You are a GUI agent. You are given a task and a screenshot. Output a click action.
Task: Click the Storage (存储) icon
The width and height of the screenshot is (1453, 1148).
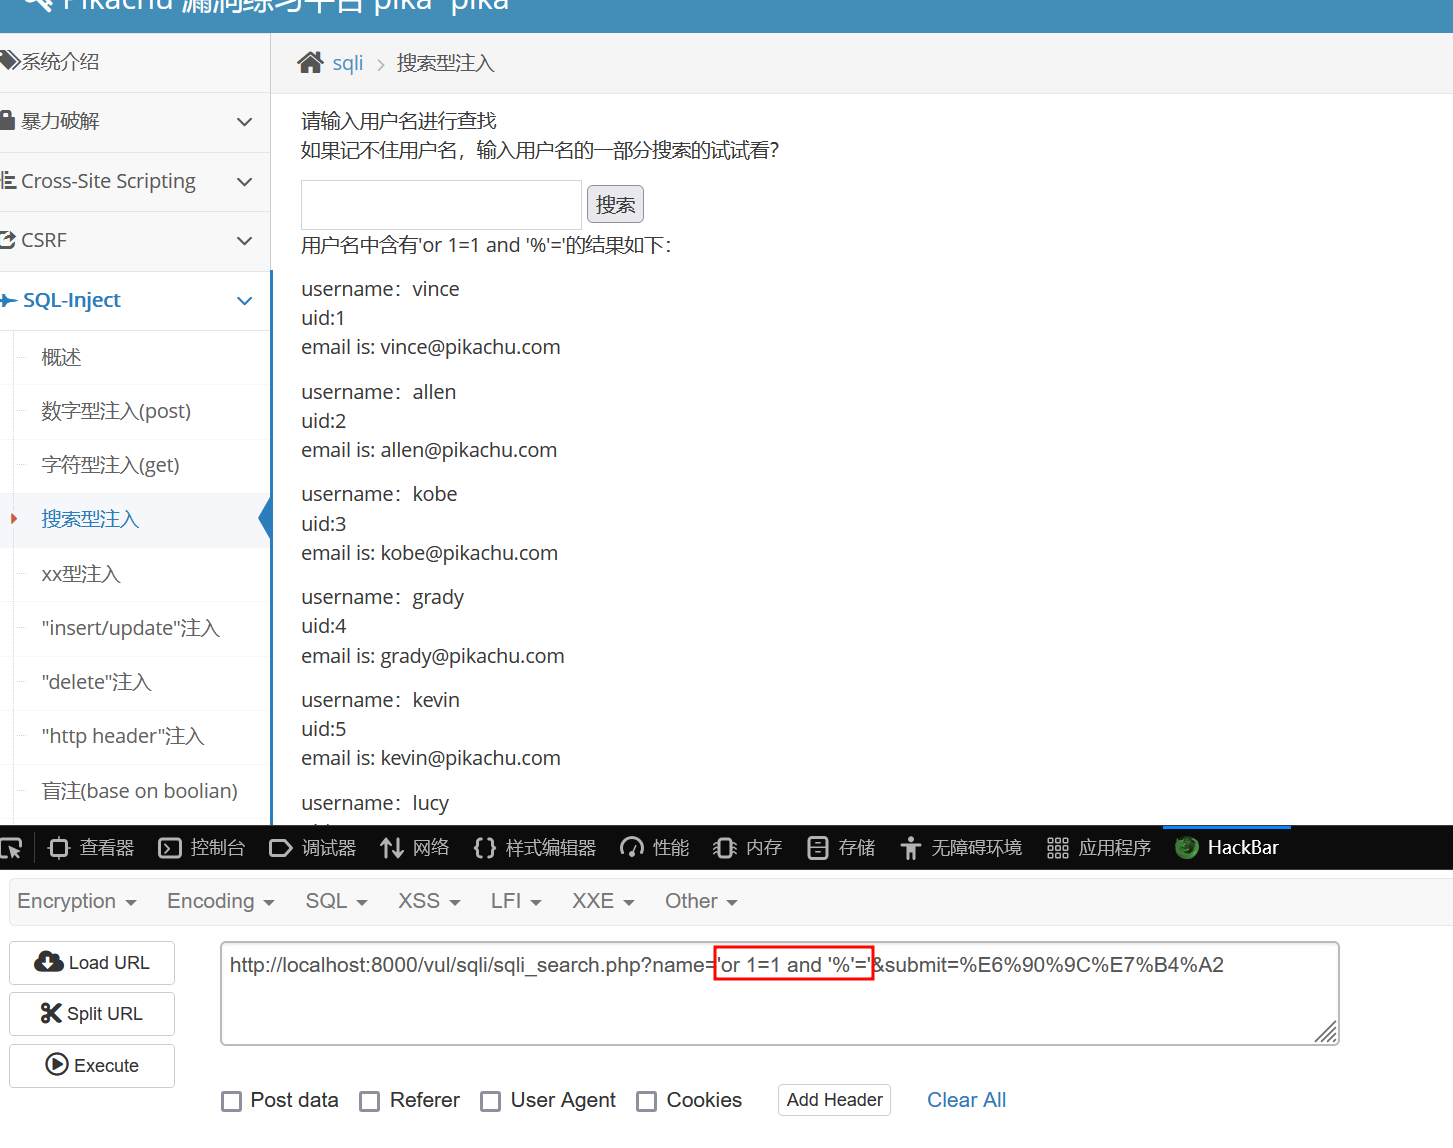pos(818,848)
